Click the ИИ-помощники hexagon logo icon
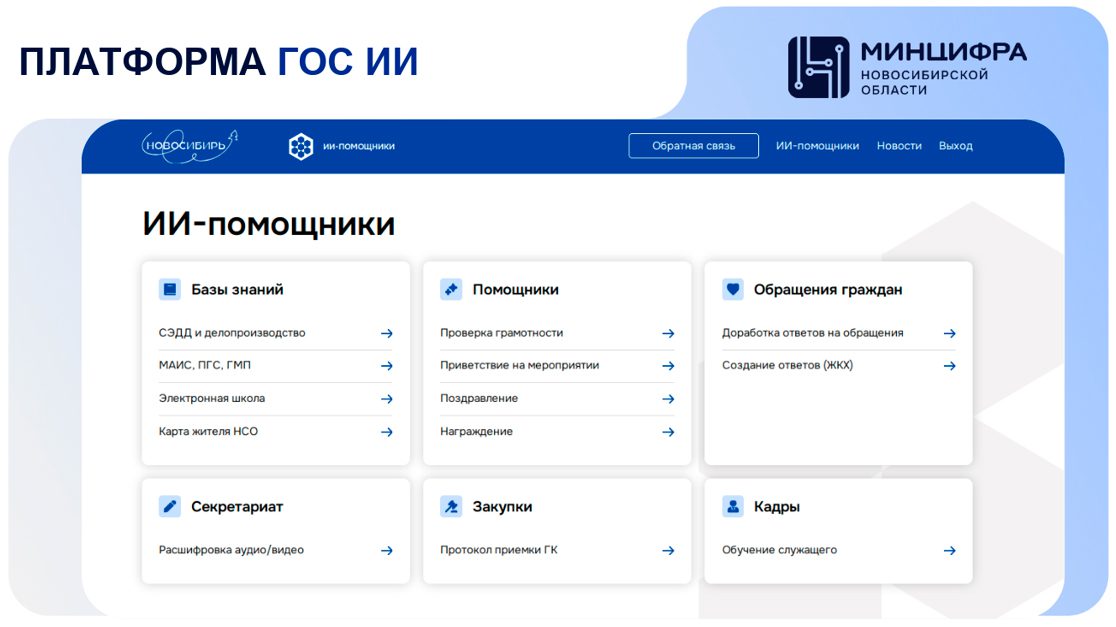The image size is (1116, 627). tap(301, 146)
